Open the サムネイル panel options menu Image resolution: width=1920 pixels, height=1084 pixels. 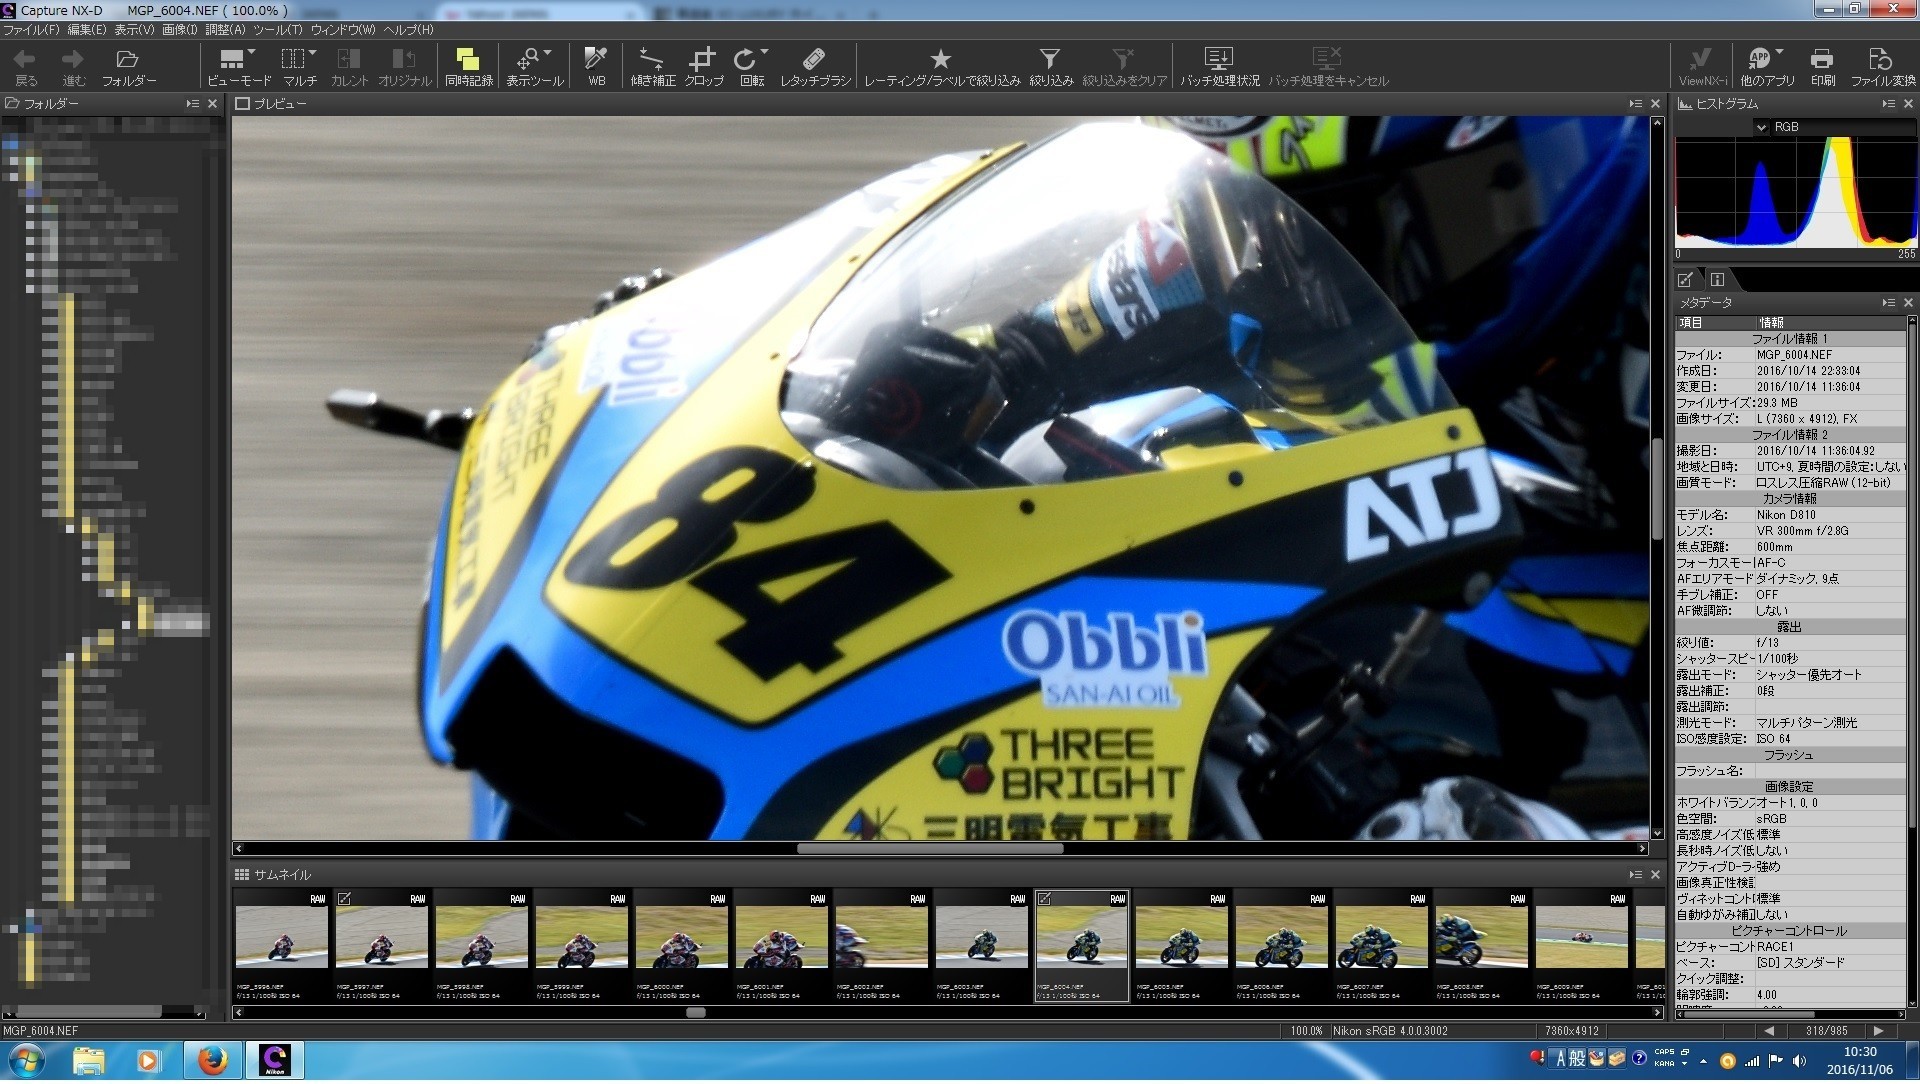1635,875
